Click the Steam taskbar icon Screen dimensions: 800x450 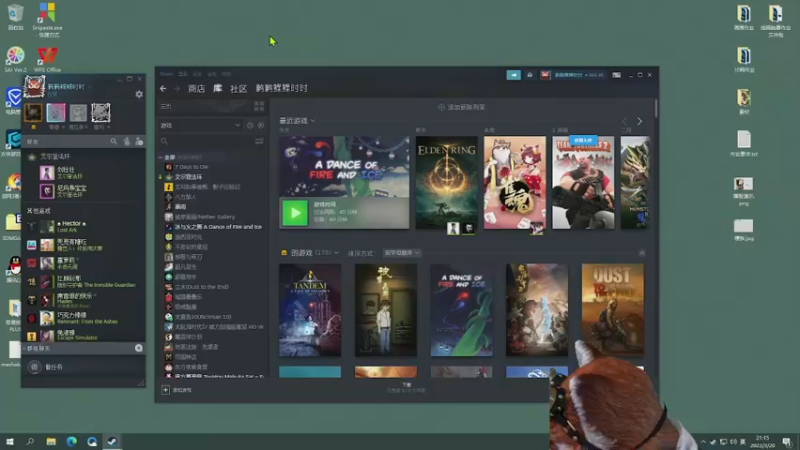[x=112, y=441]
